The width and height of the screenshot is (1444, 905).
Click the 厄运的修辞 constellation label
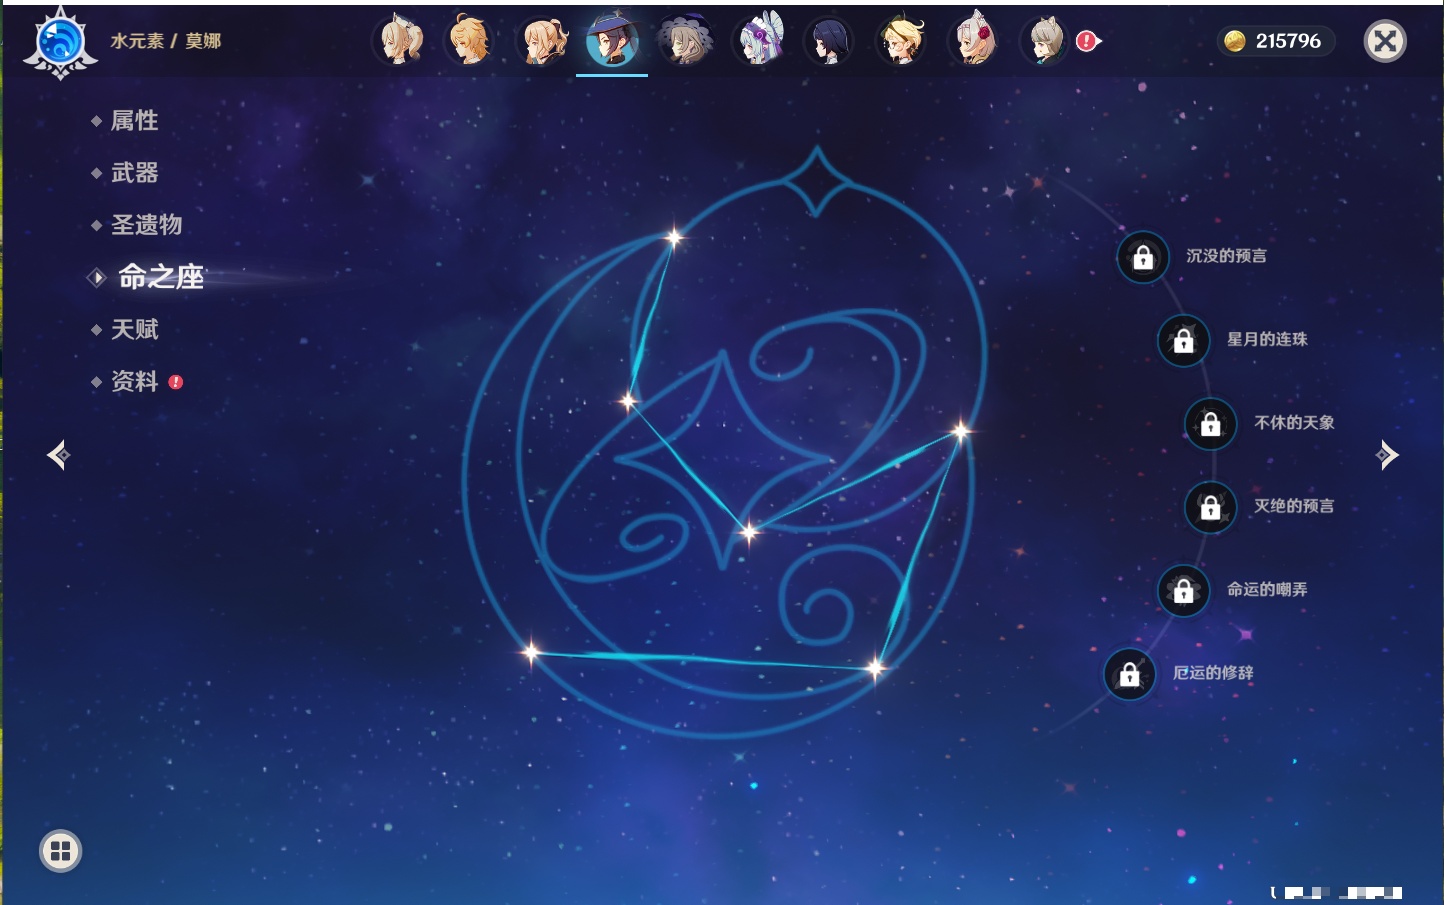[1213, 672]
